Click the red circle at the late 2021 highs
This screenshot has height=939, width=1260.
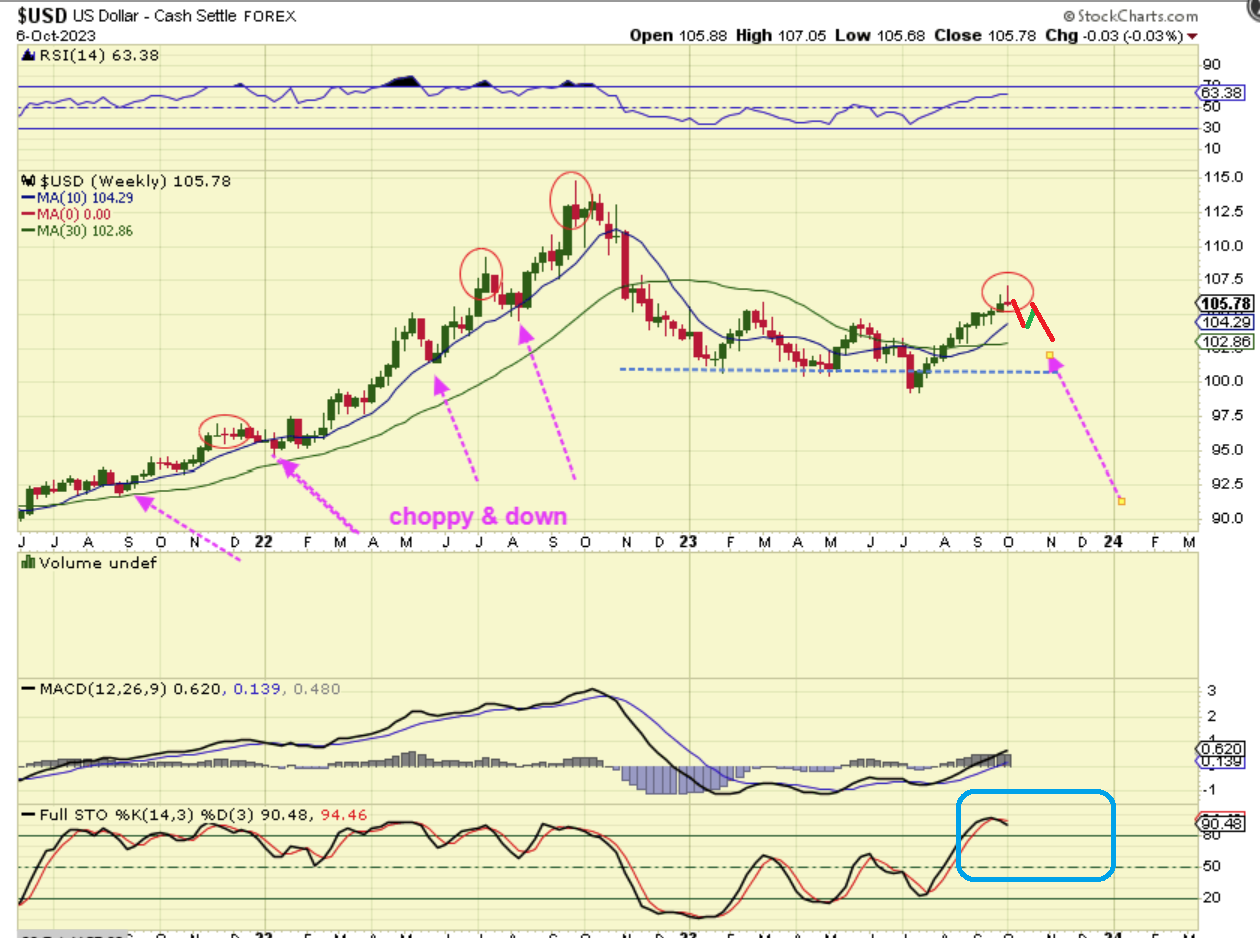[x=224, y=430]
